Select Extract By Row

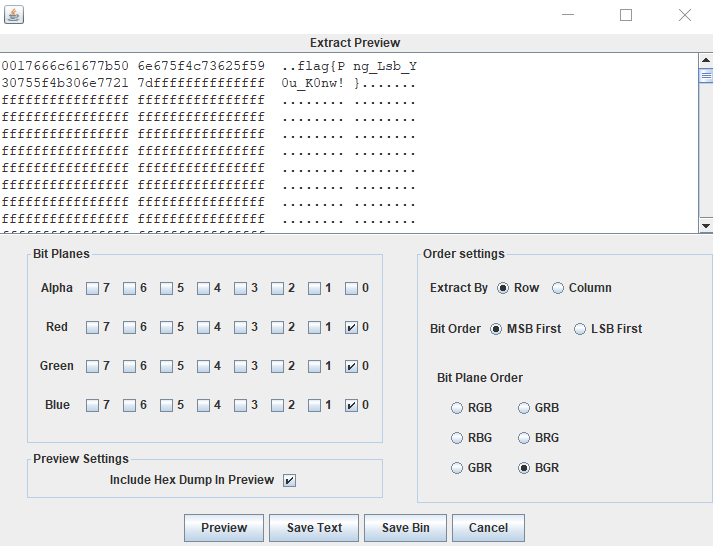click(503, 288)
